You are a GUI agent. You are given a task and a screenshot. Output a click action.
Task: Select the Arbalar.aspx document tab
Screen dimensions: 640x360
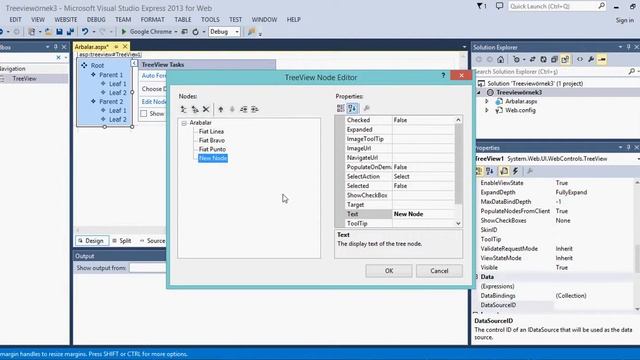(91, 47)
